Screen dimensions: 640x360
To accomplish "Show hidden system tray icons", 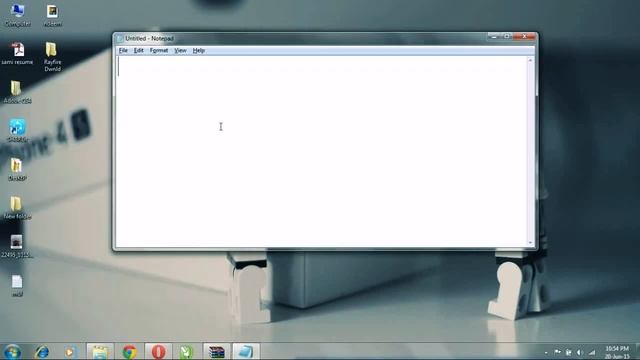I will [x=546, y=353].
